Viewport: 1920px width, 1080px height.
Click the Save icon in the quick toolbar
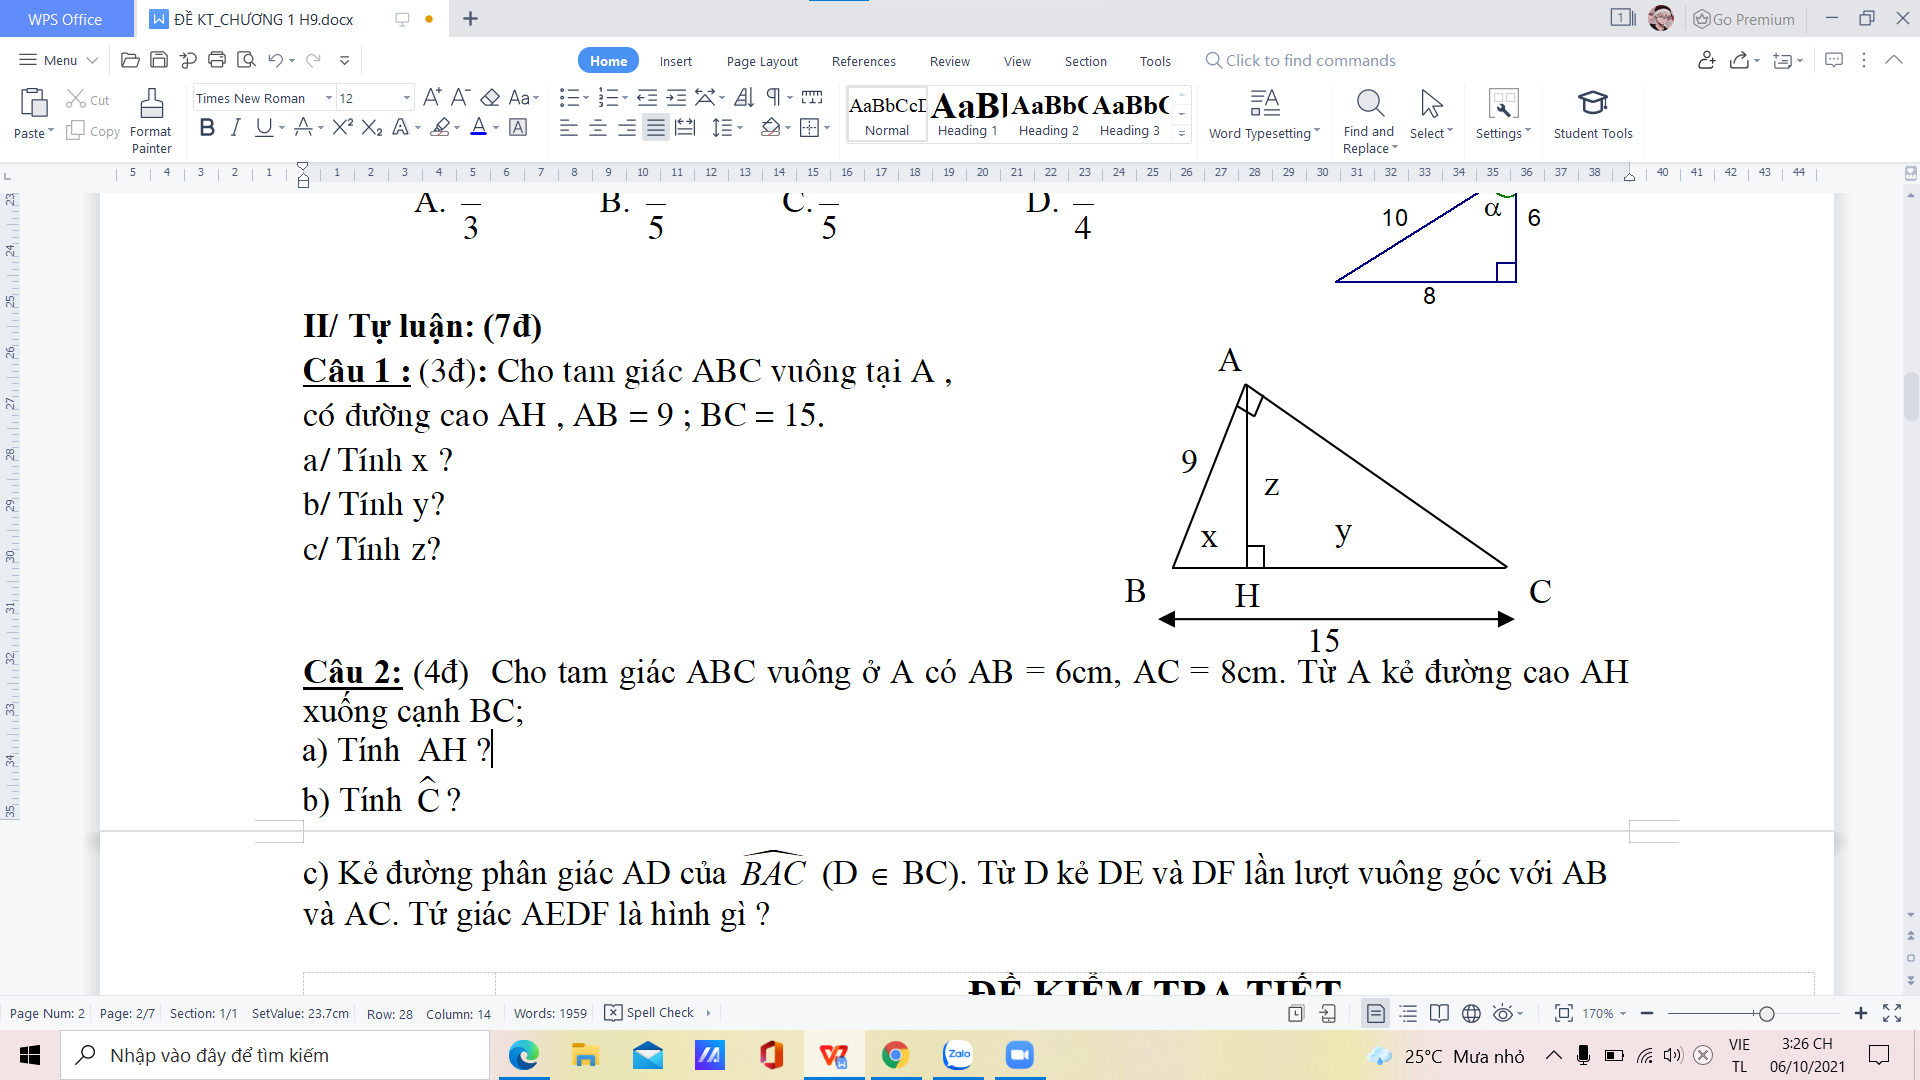tap(158, 60)
